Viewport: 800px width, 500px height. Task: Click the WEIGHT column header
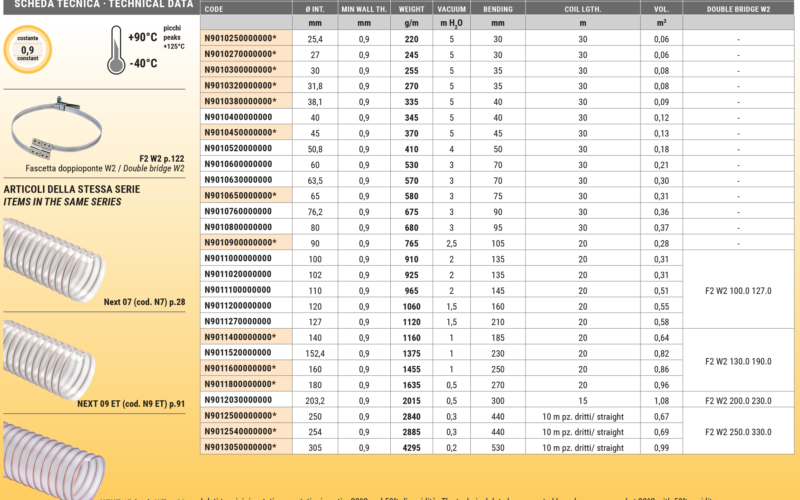[x=411, y=8]
